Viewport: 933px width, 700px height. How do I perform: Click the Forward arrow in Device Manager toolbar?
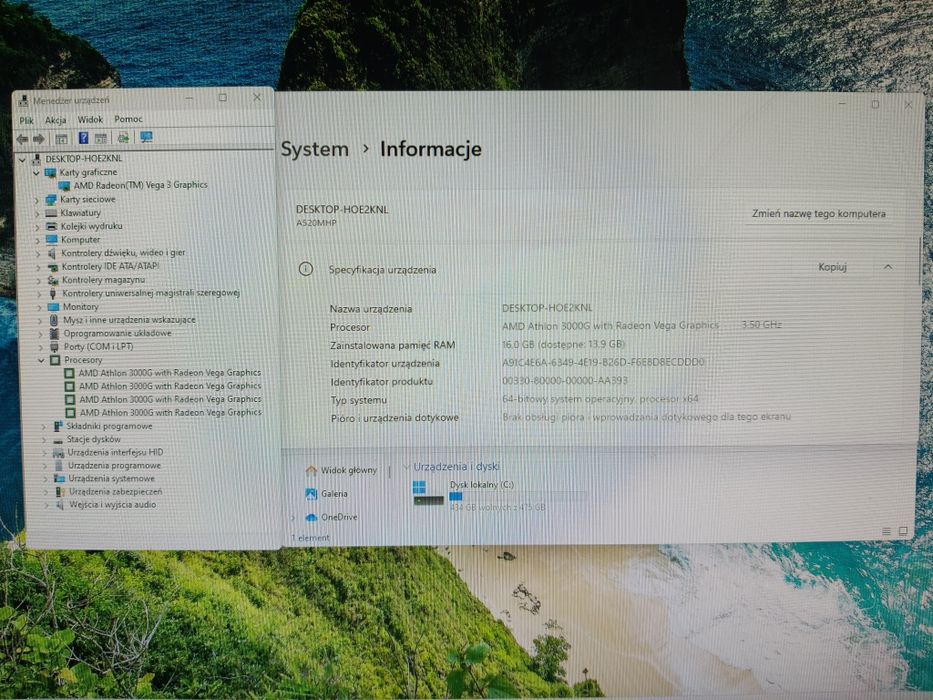tap(39, 139)
